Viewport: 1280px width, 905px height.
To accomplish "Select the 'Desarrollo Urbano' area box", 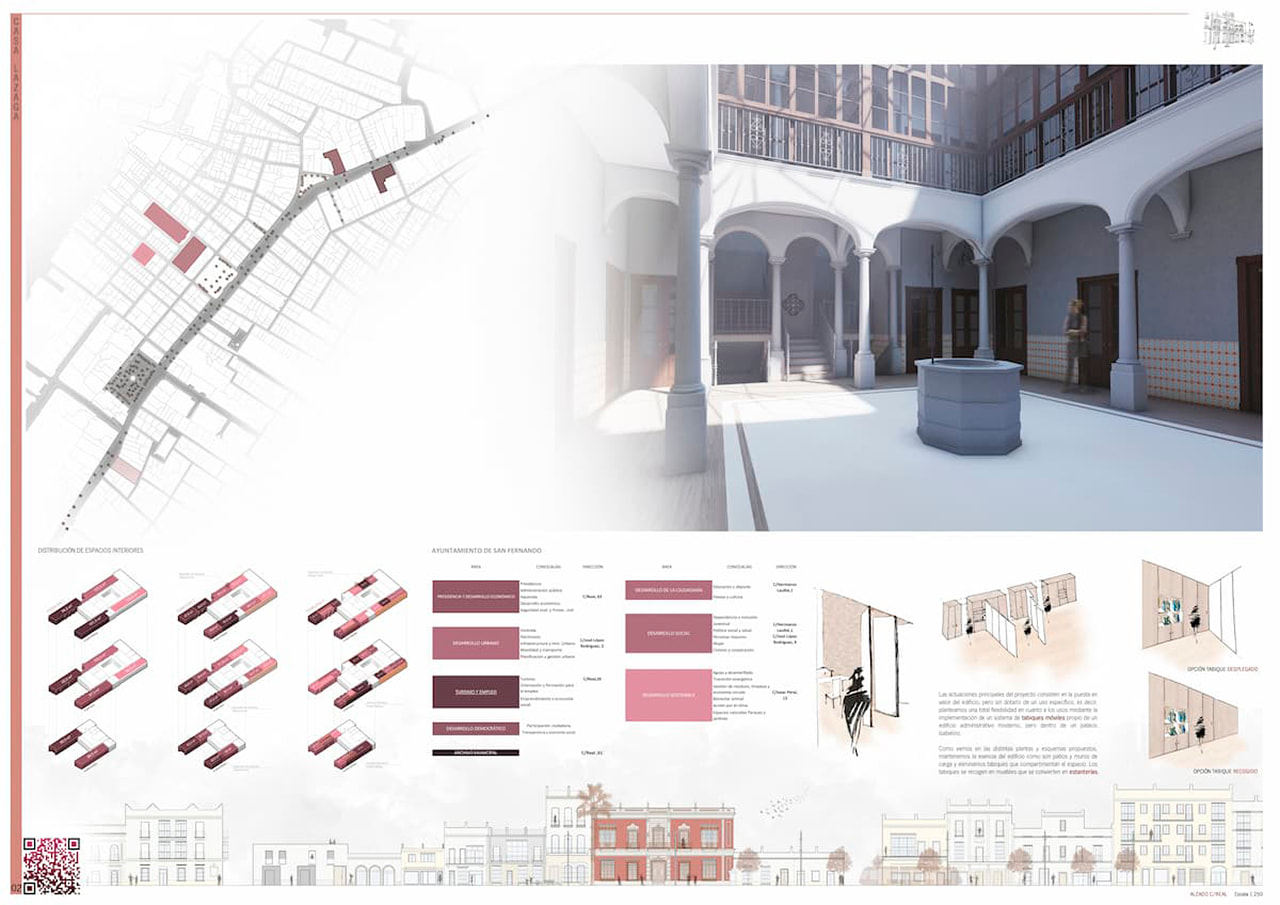I will tap(475, 642).
